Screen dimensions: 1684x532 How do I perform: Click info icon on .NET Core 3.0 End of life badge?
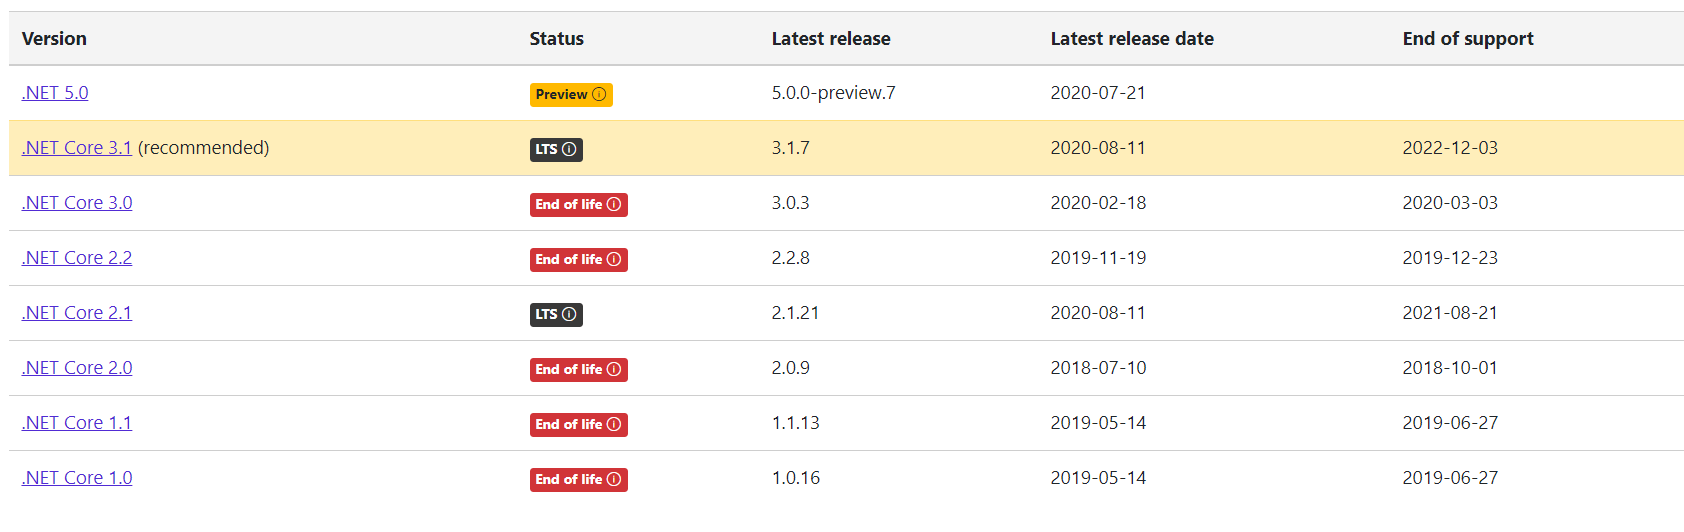614,204
